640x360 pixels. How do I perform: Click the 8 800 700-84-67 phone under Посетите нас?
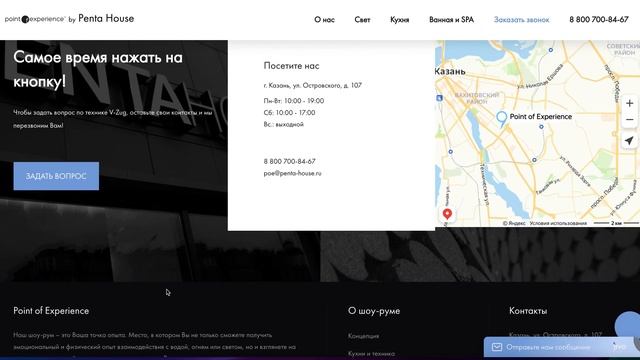(x=289, y=161)
